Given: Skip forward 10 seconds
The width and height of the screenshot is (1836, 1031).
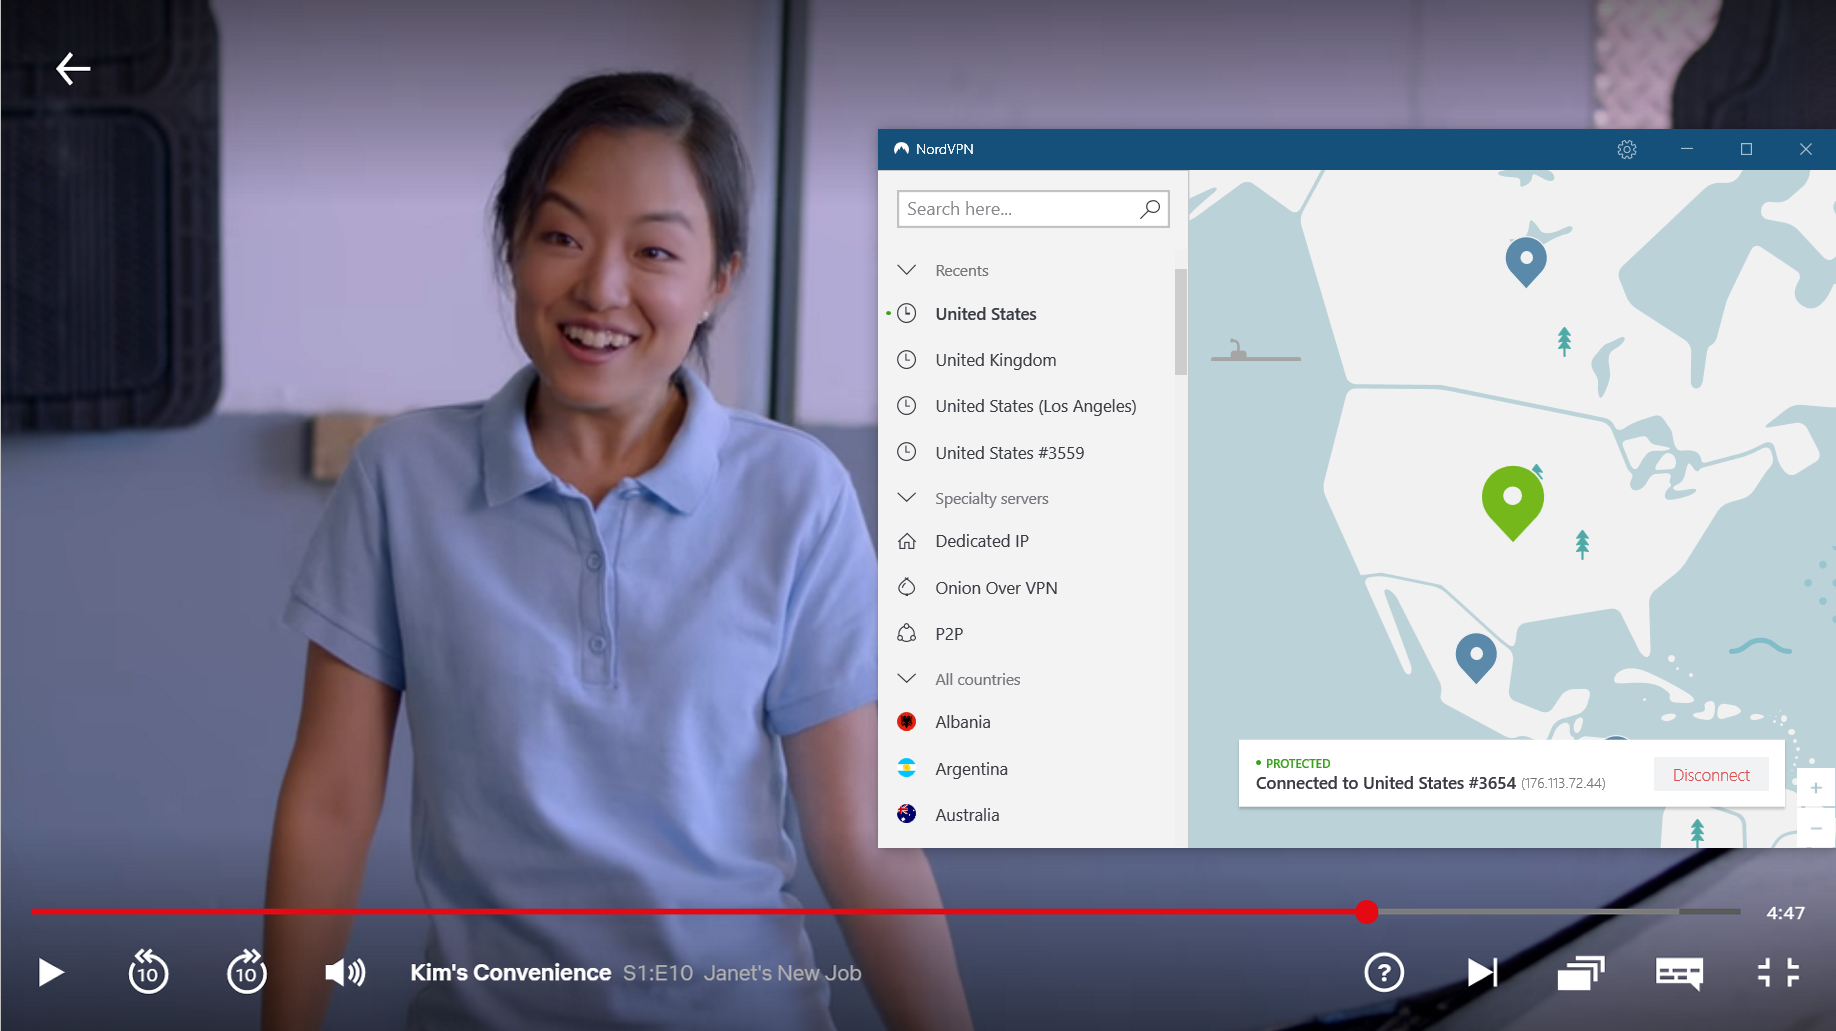Looking at the screenshot, I should [246, 972].
